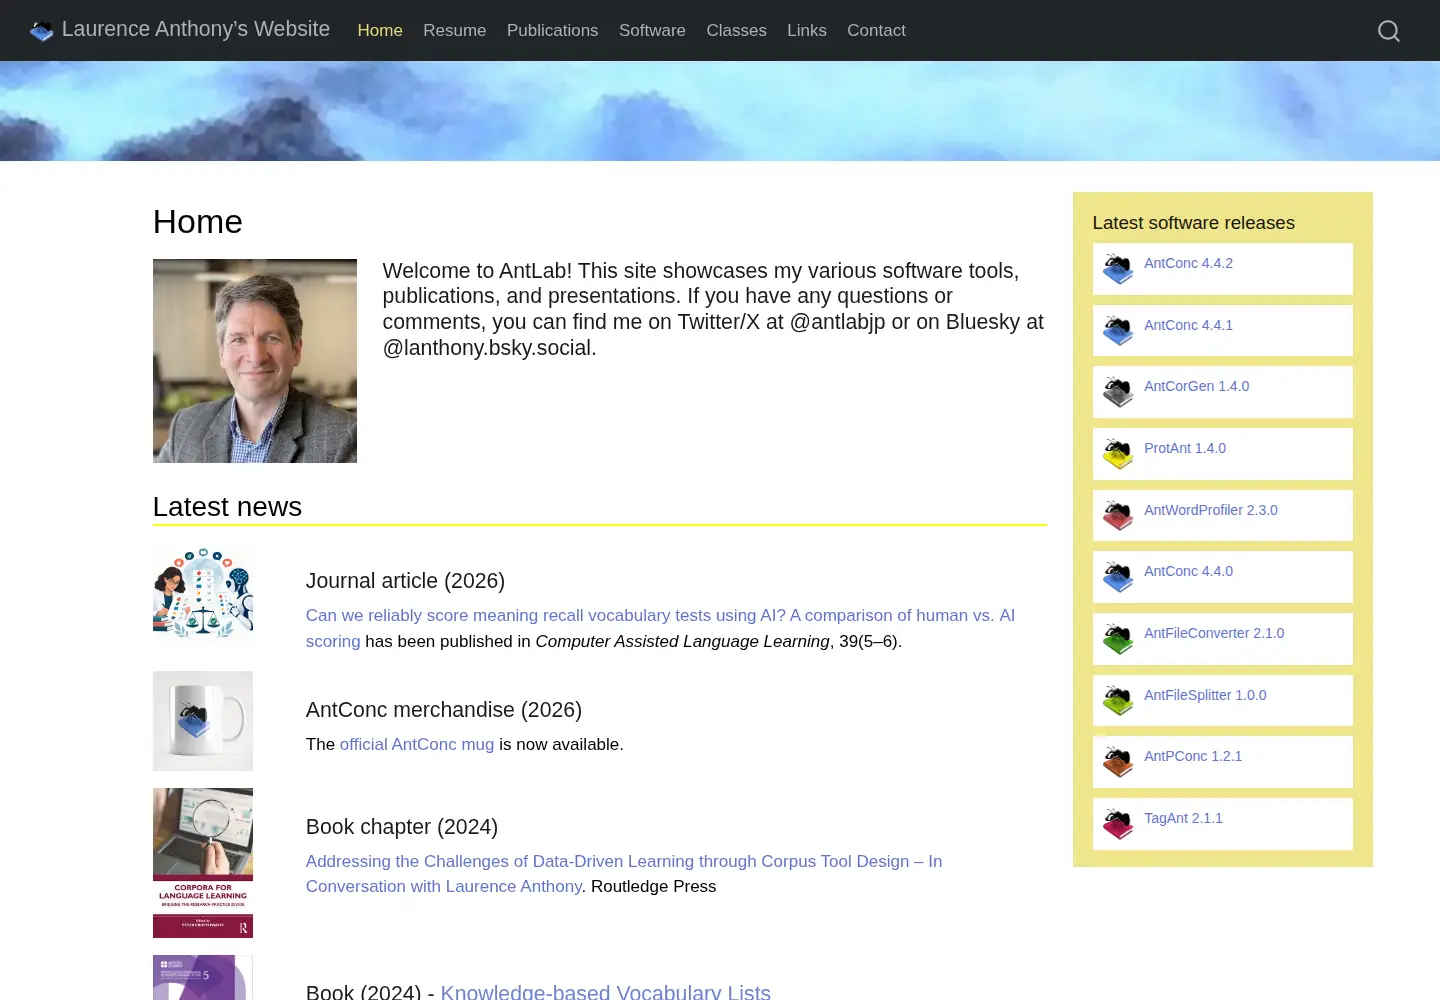The width and height of the screenshot is (1440, 1000).
Task: Open the ProtAnt 1.4.0 link
Action: [1185, 448]
